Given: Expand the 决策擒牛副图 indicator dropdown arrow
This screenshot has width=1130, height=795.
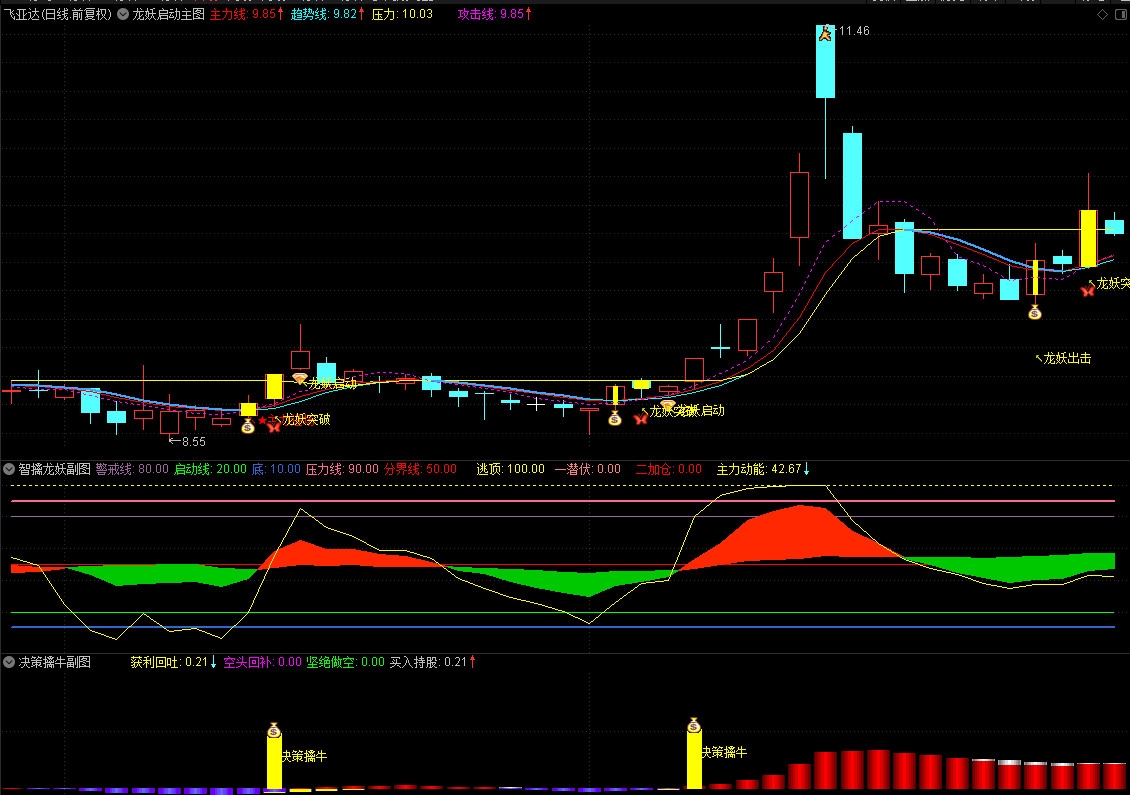Looking at the screenshot, I should (x=9, y=662).
